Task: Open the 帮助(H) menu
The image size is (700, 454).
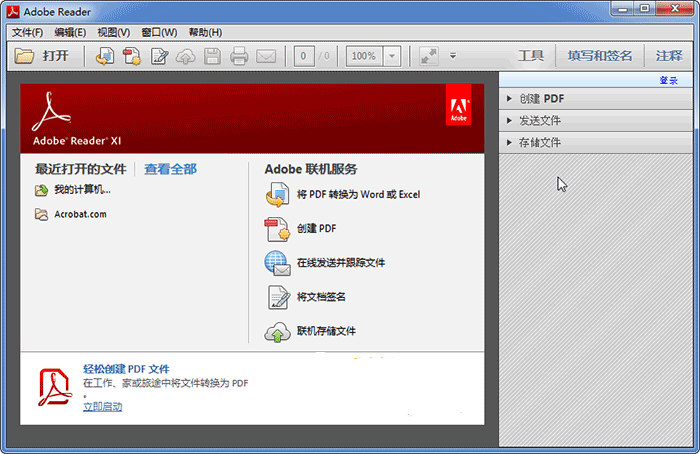Action: pyautogui.click(x=205, y=33)
